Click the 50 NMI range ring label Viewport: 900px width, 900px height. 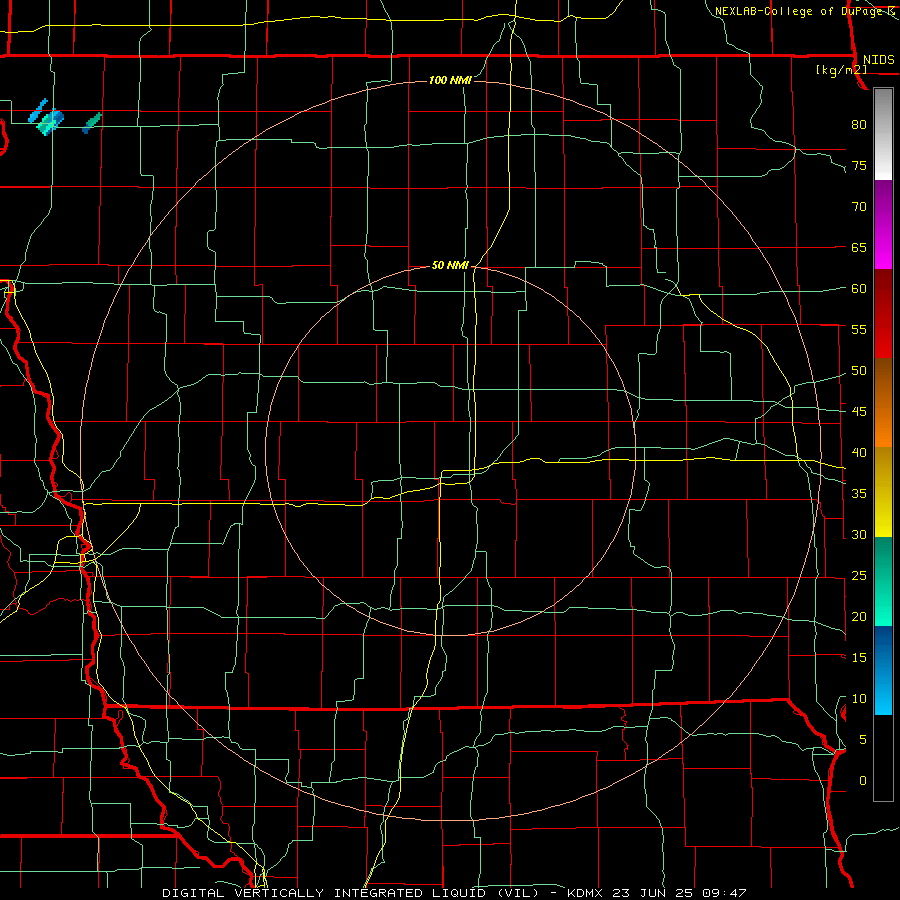tap(450, 265)
